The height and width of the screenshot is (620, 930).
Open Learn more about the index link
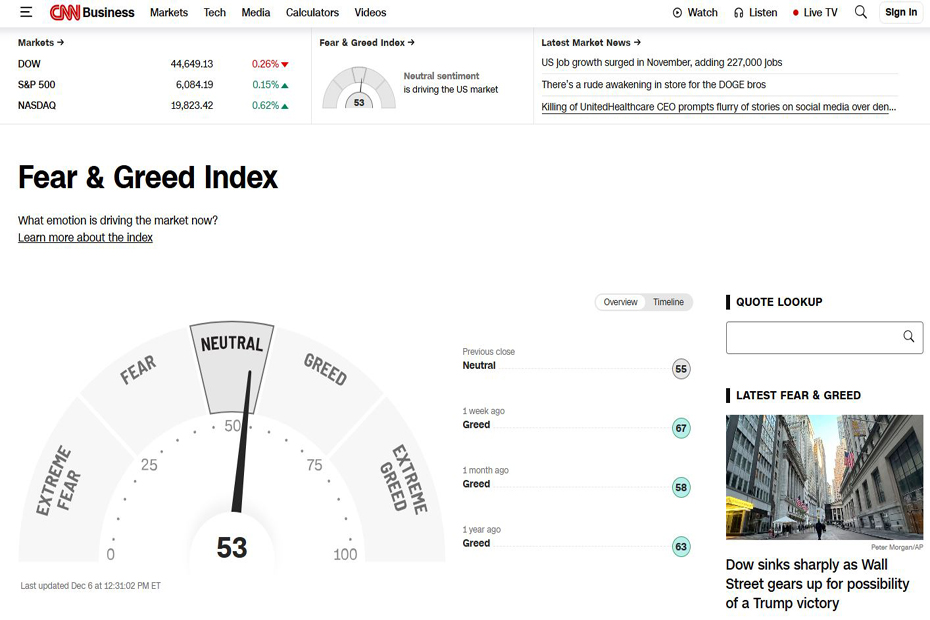pos(85,237)
